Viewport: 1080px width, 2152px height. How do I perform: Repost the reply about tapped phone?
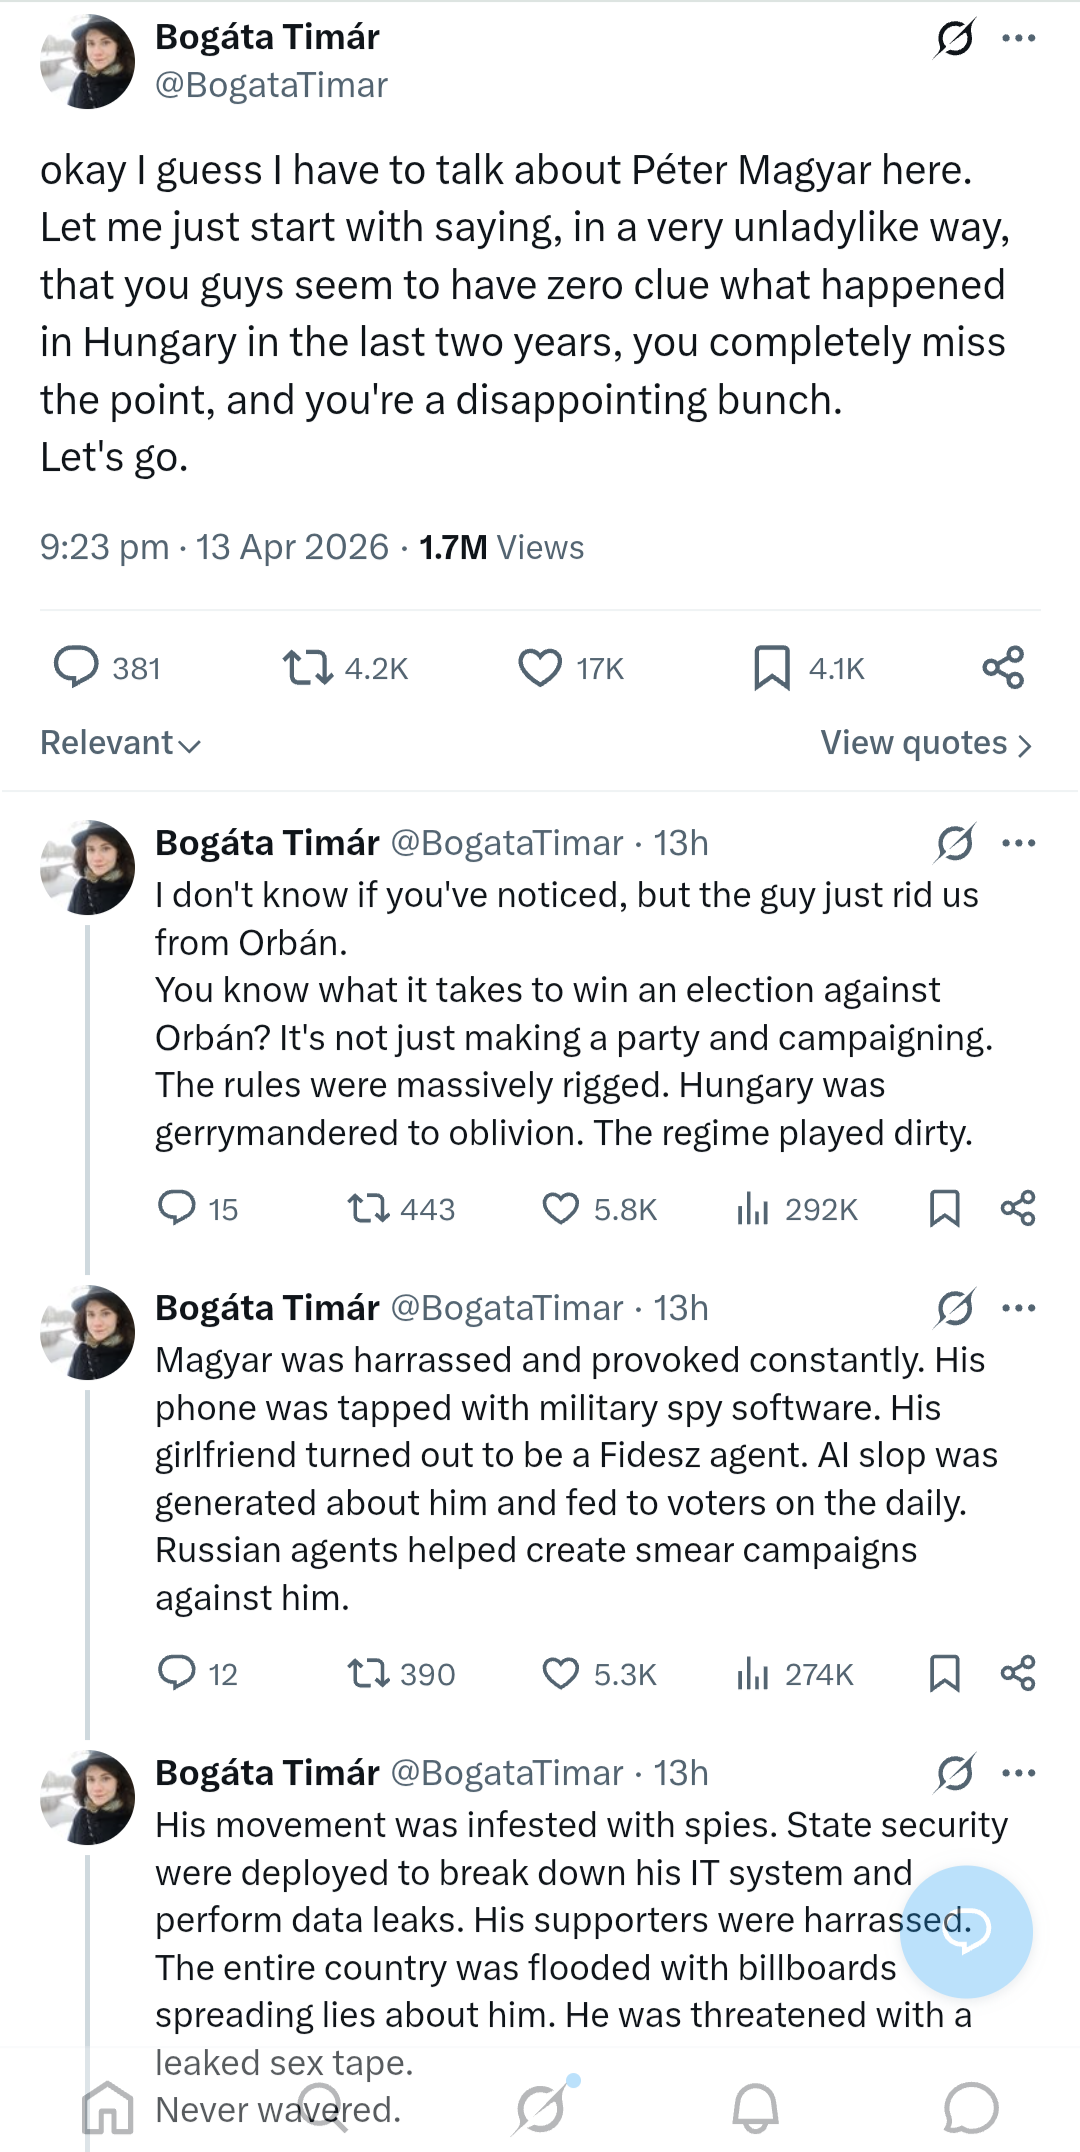click(x=368, y=1674)
